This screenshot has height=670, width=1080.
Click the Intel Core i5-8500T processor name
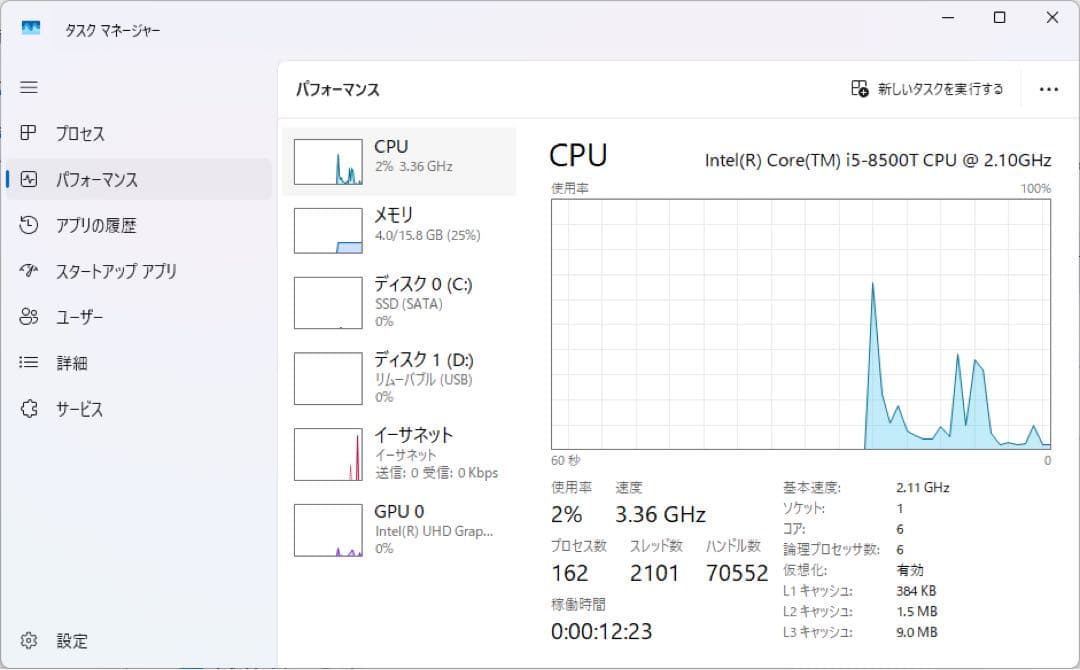click(x=877, y=160)
